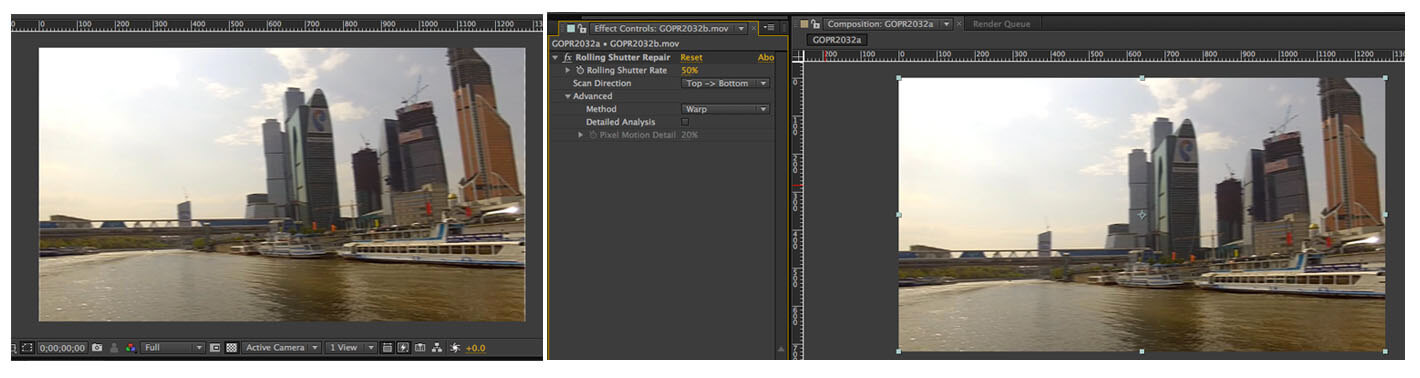Expand the Pixel Motion Detail triangle
Viewport: 1420px width, 378px height.
pos(580,135)
